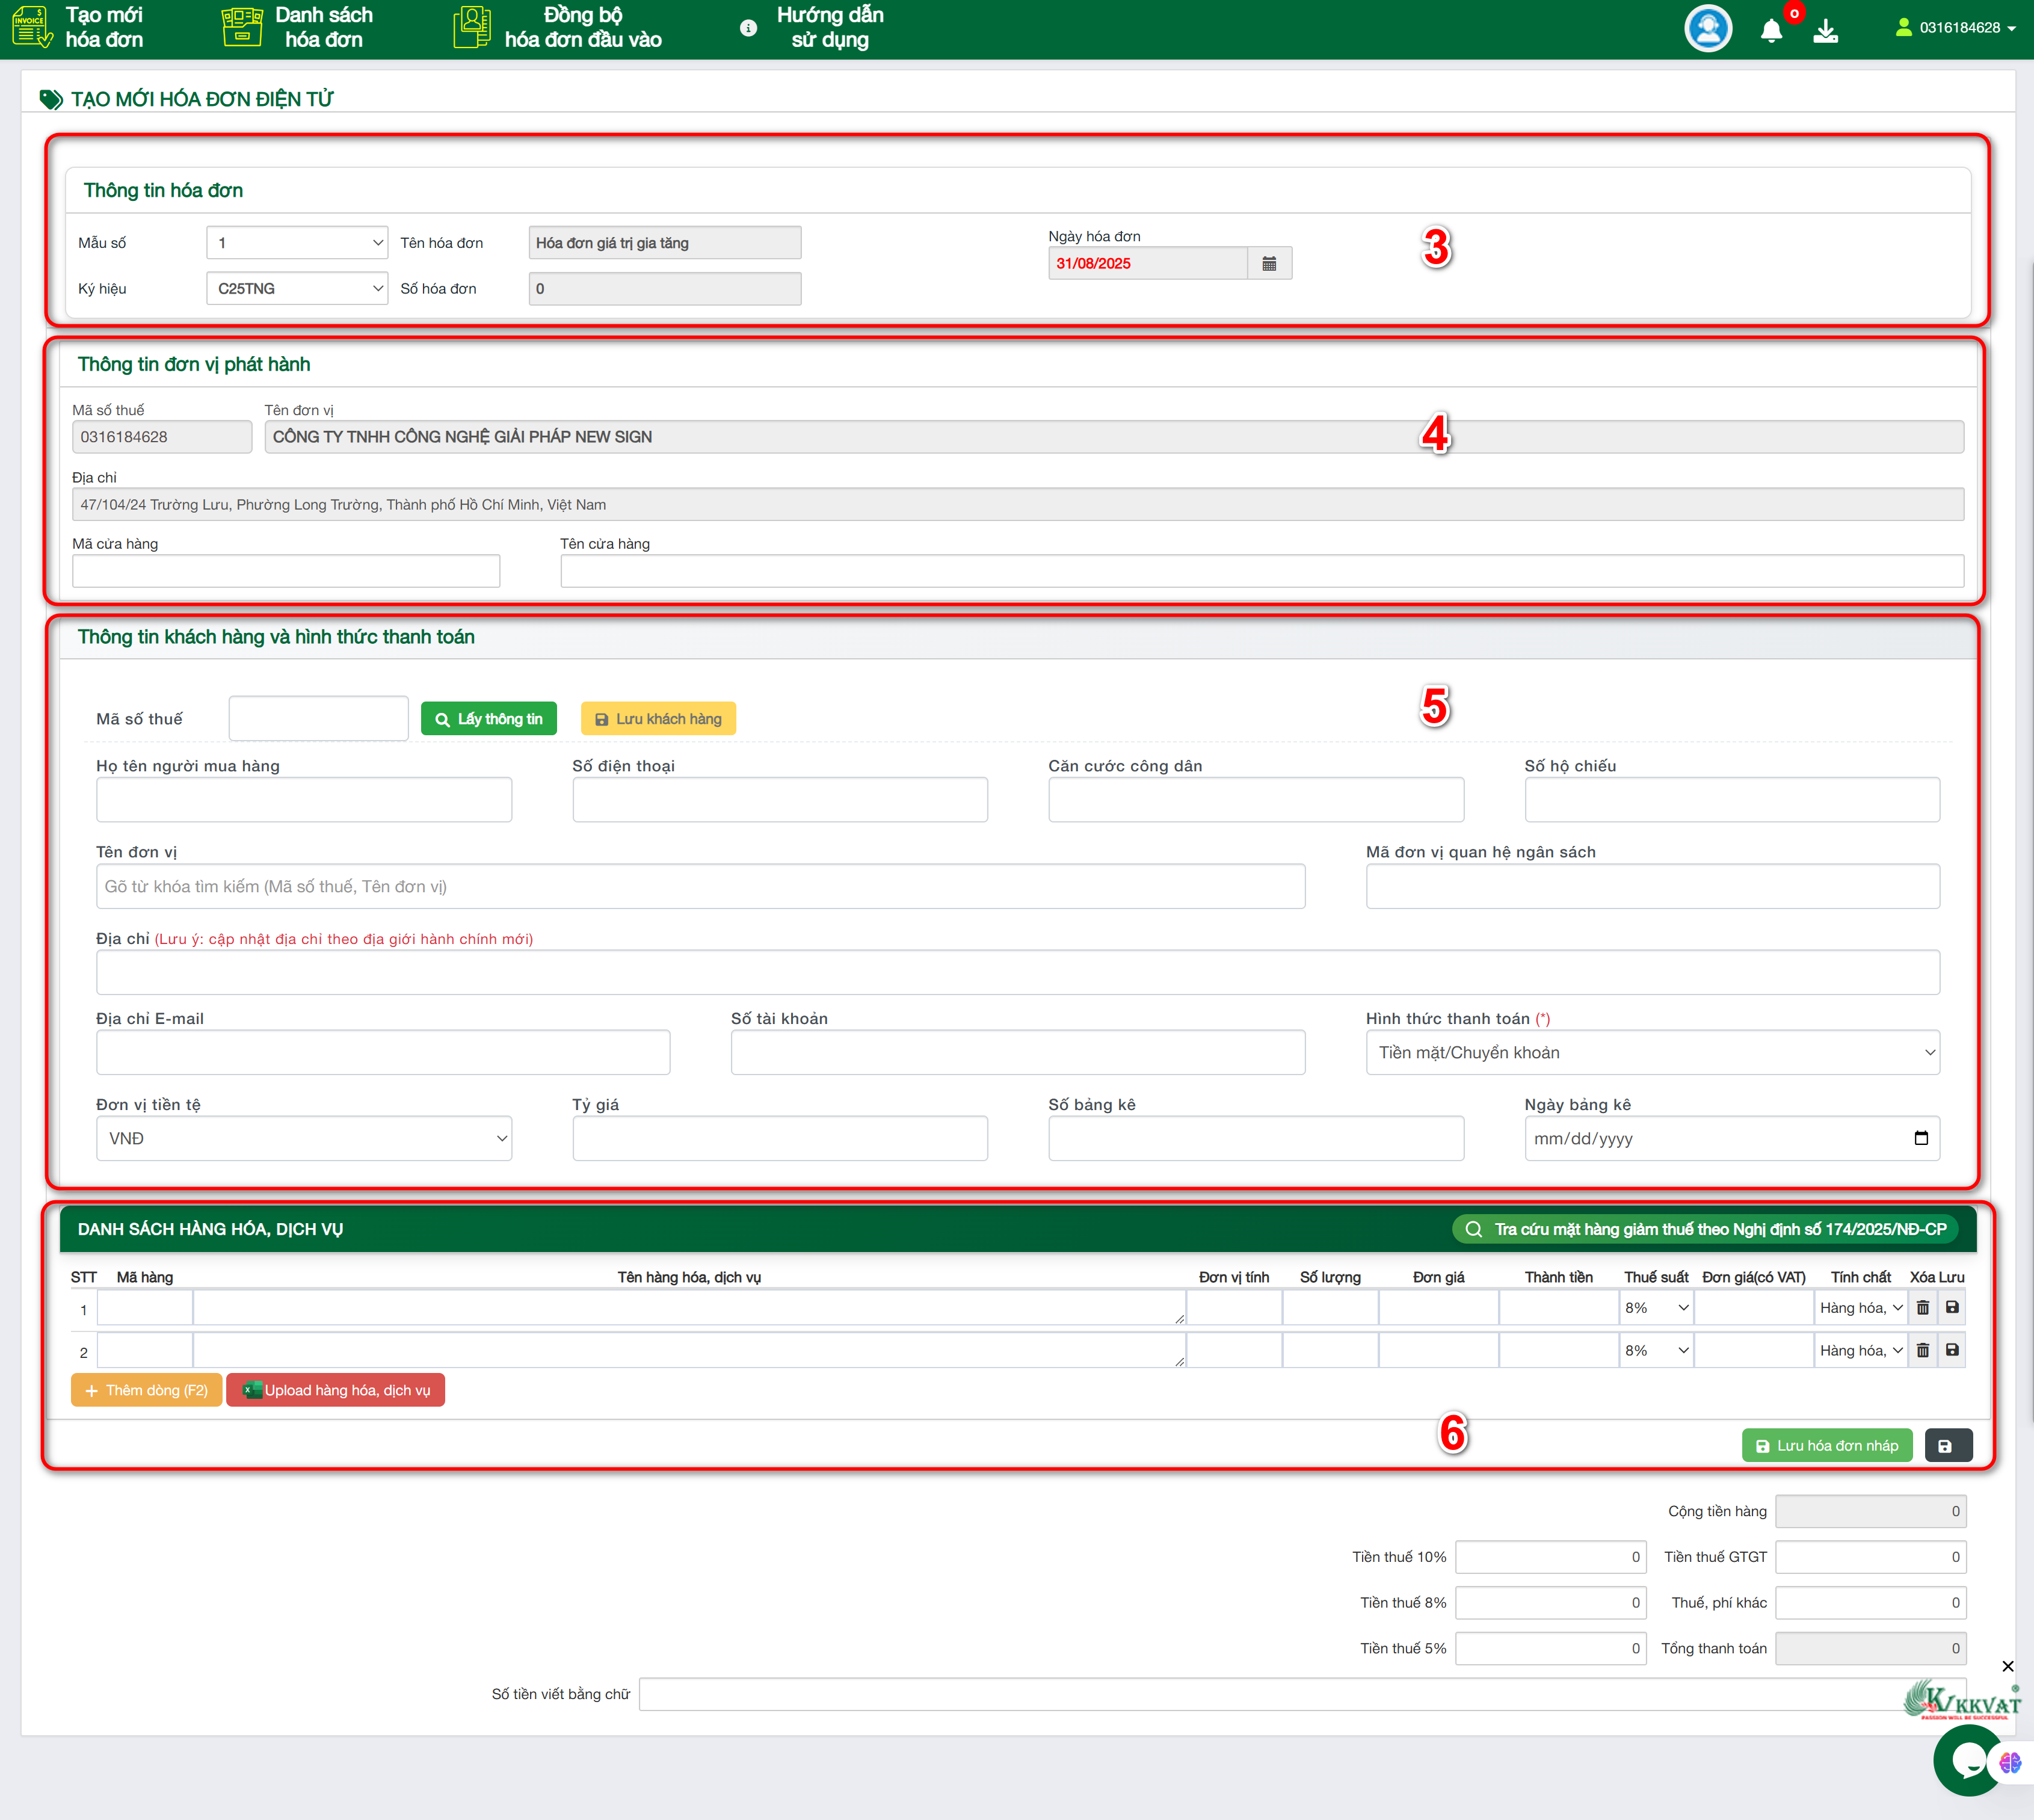This screenshot has width=2034, height=1820.
Task: Click the Họ tên người mua hàng field
Action: point(303,800)
